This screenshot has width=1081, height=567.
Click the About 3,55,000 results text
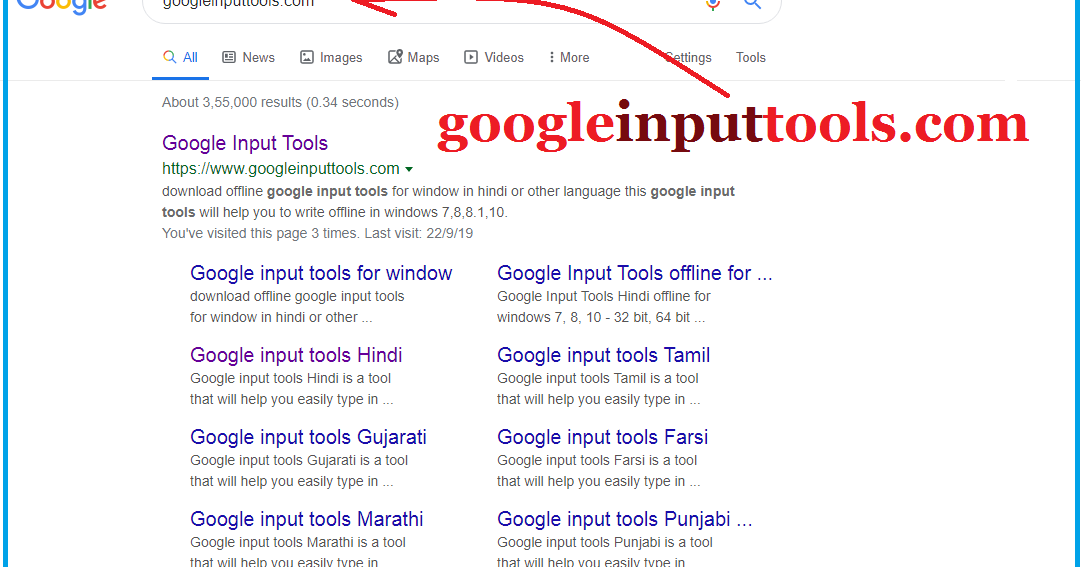click(x=280, y=103)
